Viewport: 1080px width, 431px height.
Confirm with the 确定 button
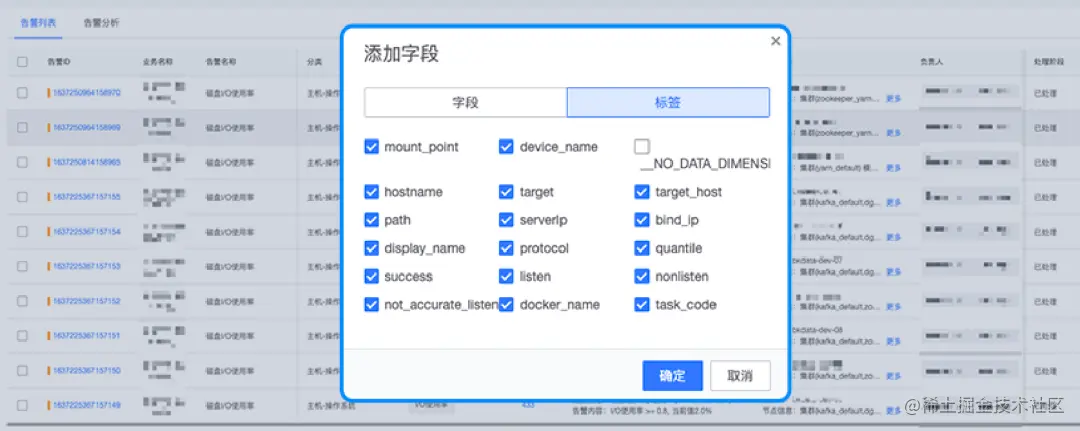click(x=672, y=376)
